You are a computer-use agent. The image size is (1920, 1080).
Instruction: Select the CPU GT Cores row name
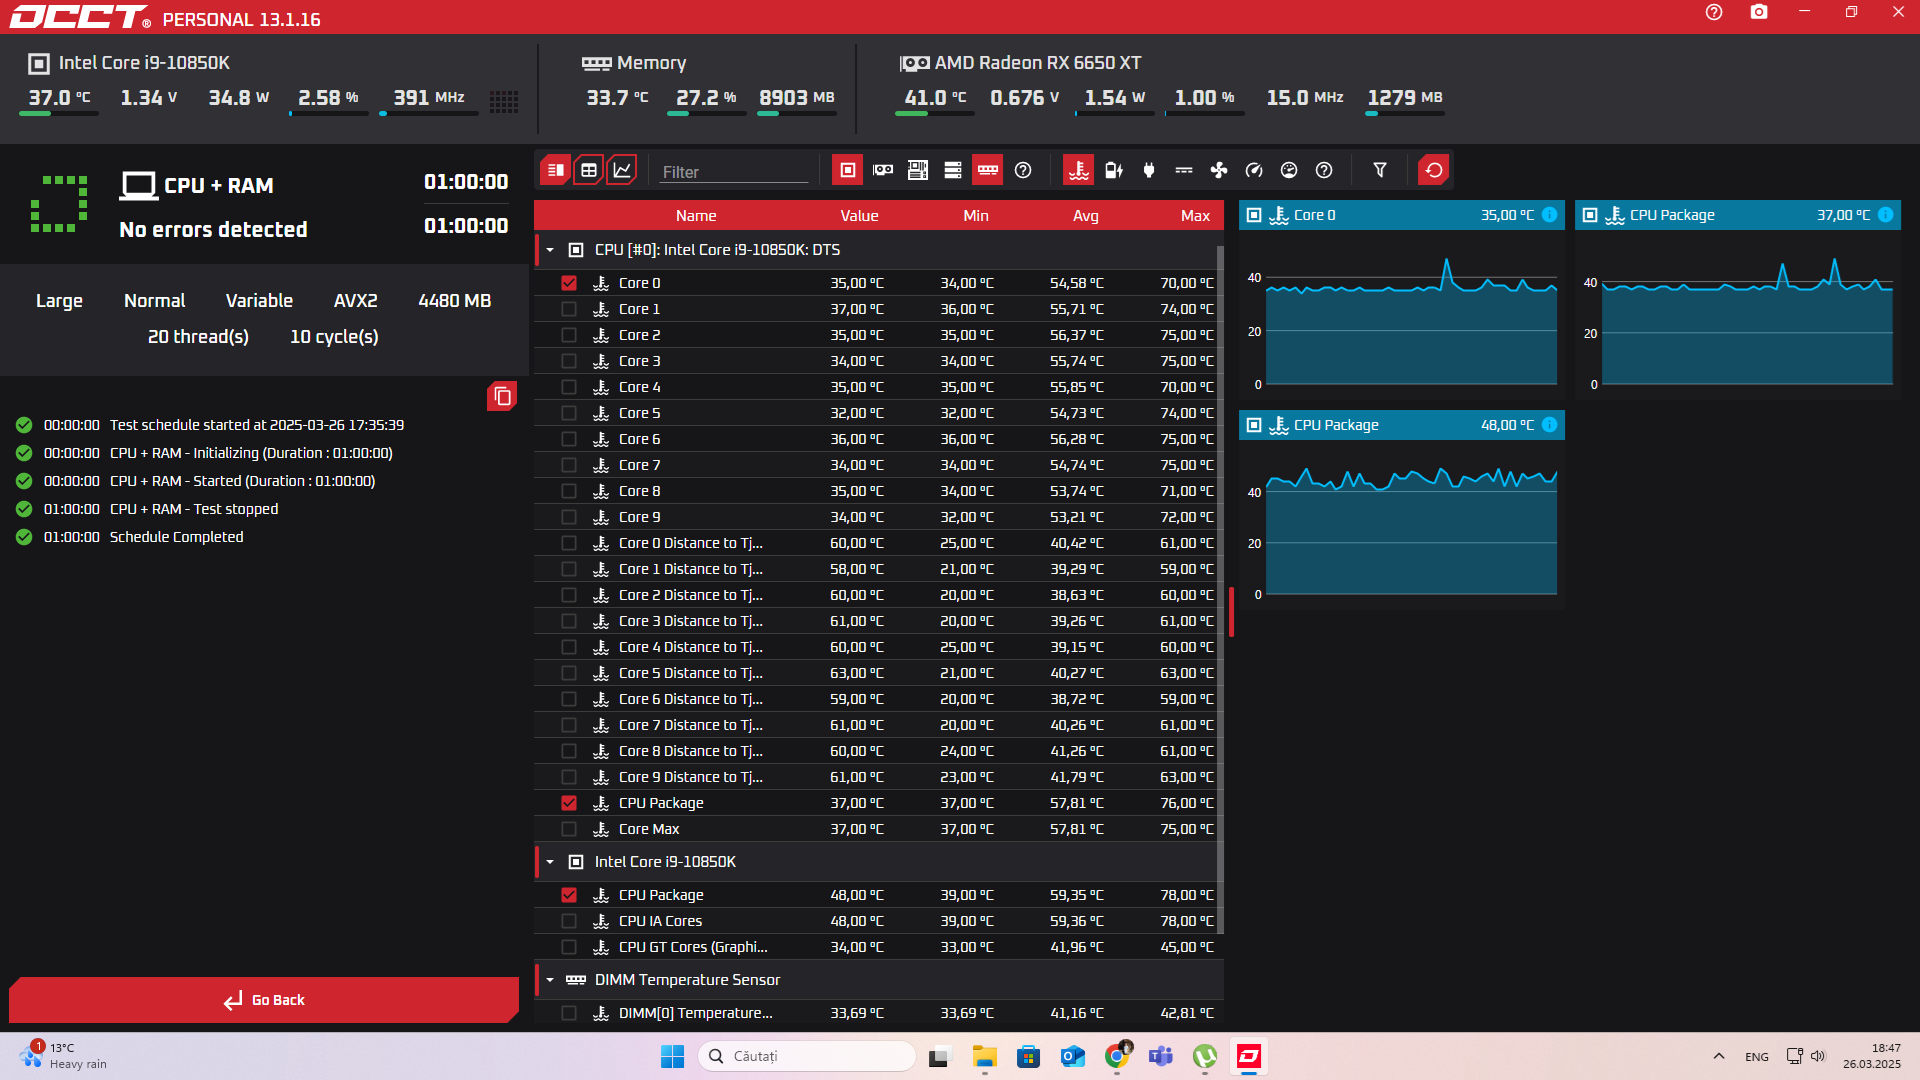tap(693, 947)
